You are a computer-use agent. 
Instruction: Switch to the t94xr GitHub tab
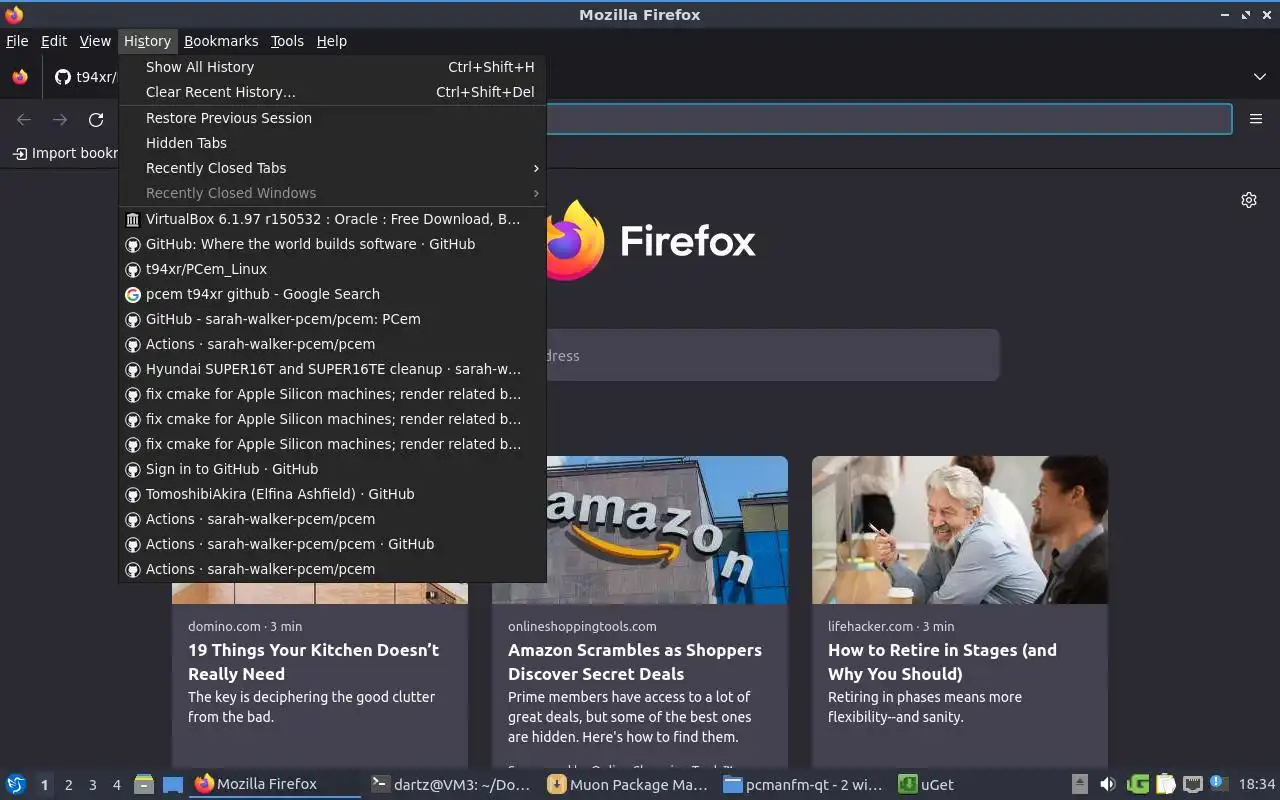pyautogui.click(x=85, y=77)
